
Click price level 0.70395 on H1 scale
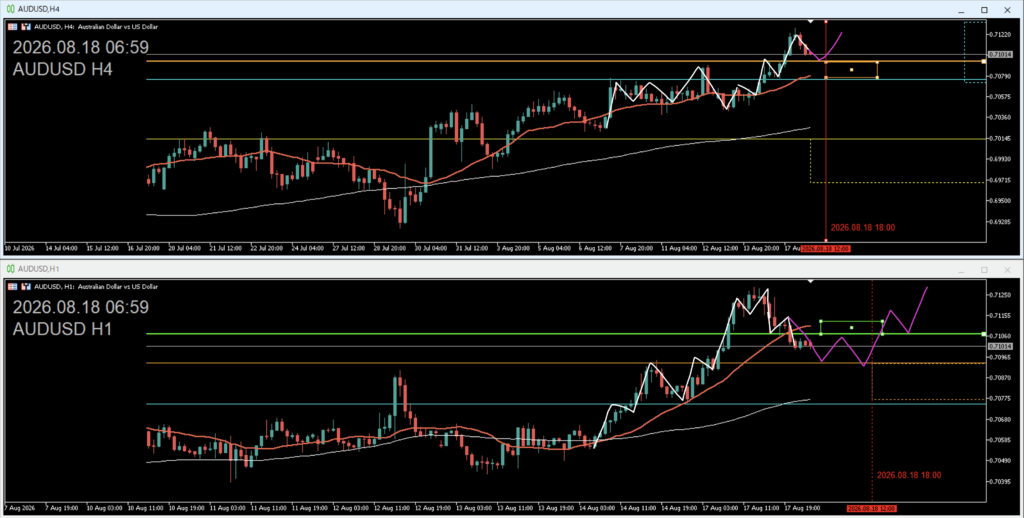click(1002, 481)
